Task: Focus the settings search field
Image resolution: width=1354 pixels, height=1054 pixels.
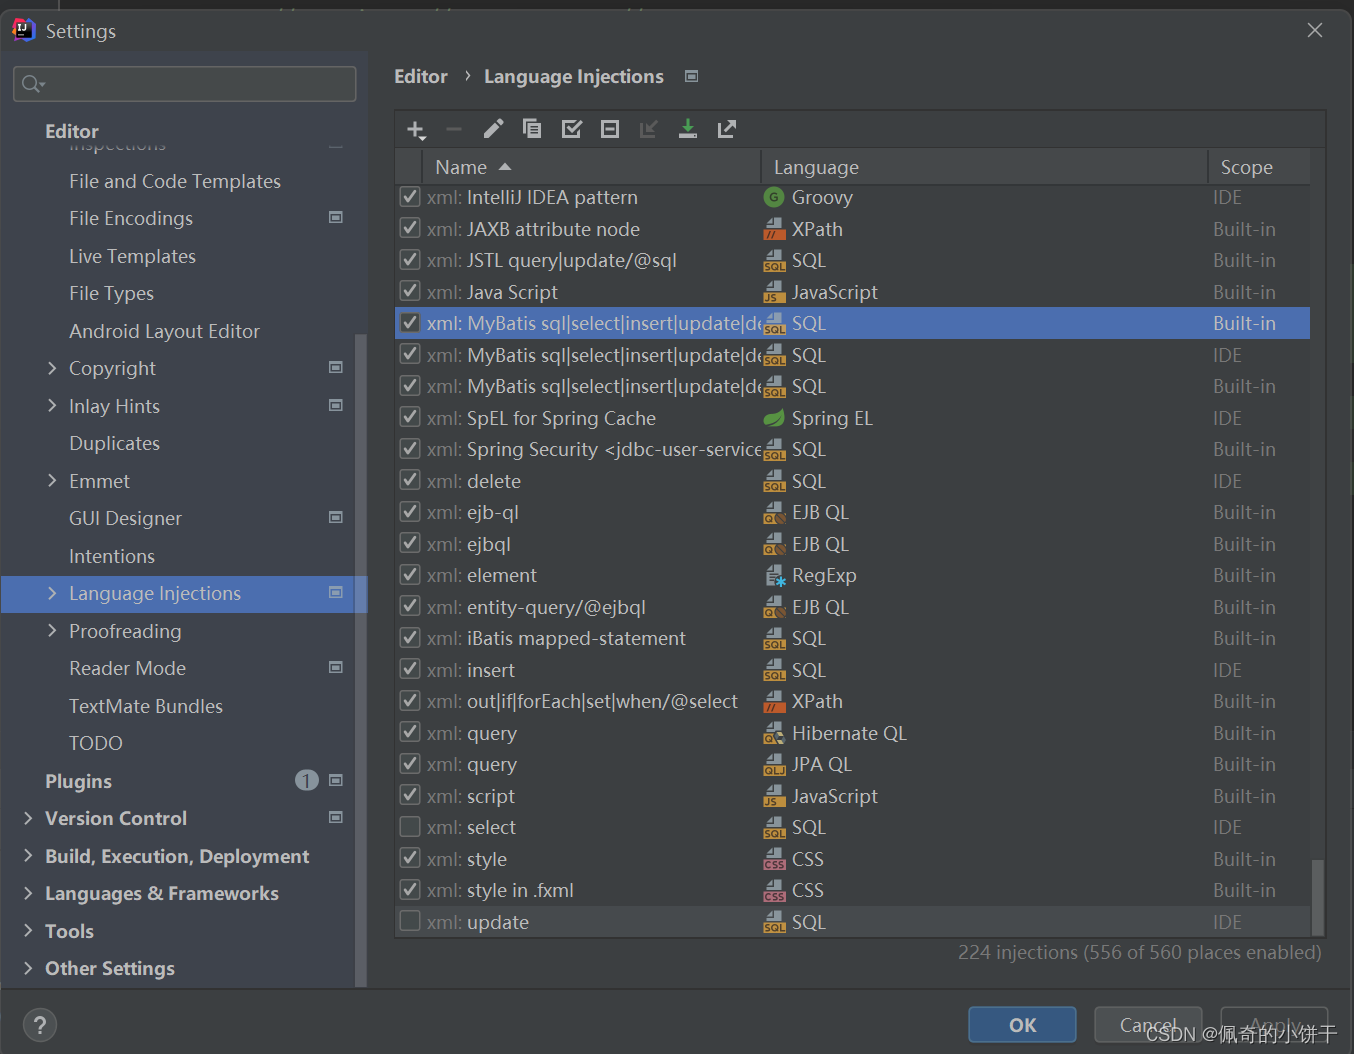Action: (185, 84)
